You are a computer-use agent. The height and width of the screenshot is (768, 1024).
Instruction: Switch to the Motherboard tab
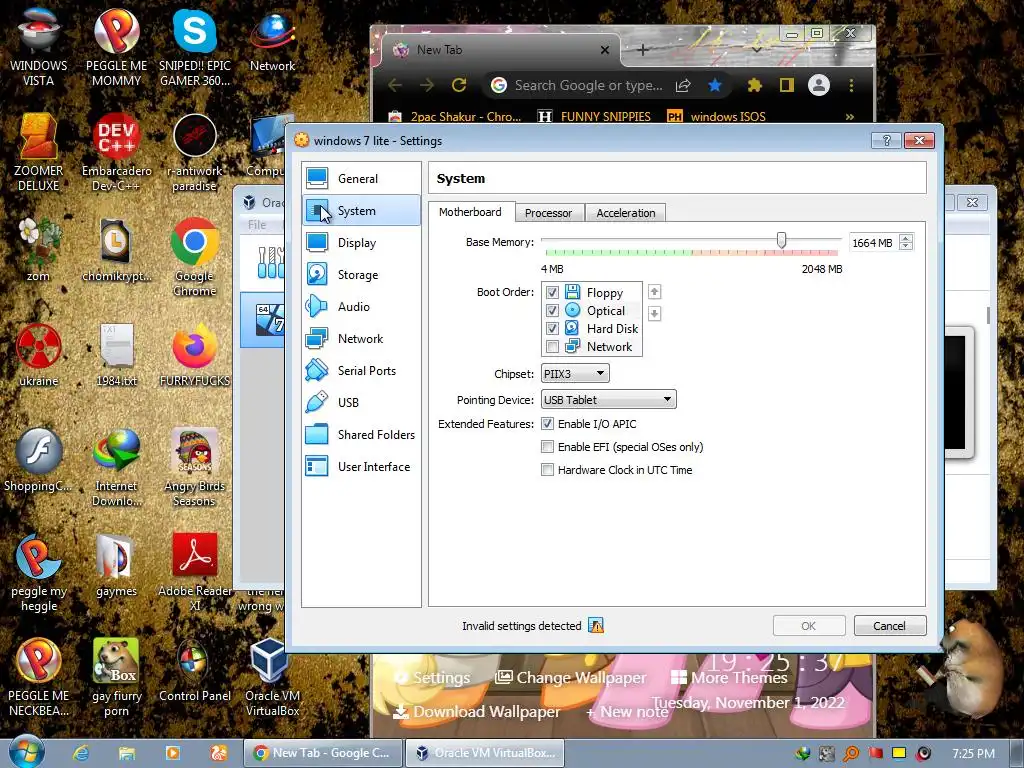470,212
